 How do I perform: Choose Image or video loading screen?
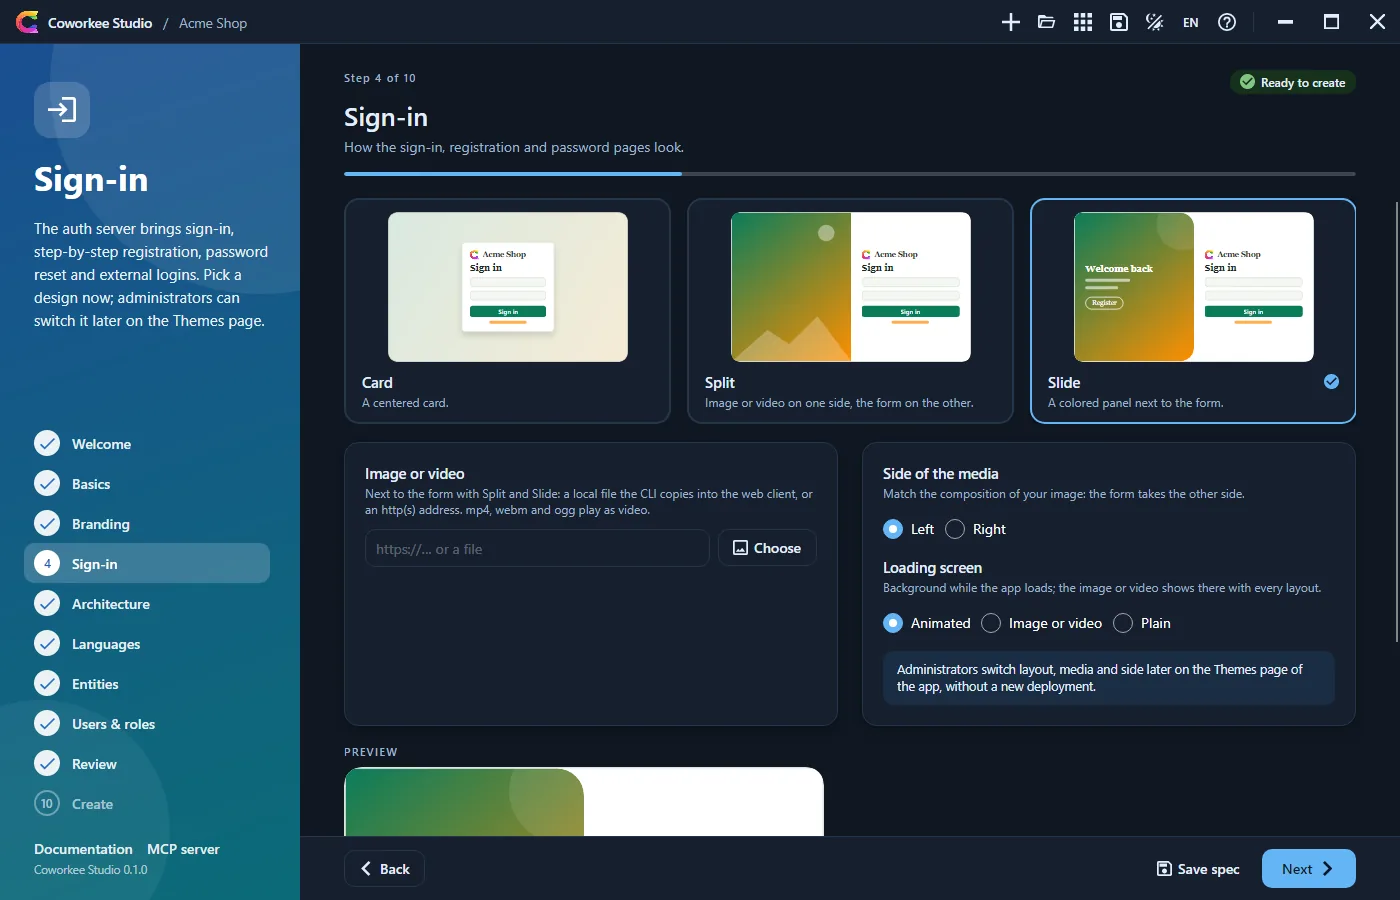pyautogui.click(x=991, y=623)
